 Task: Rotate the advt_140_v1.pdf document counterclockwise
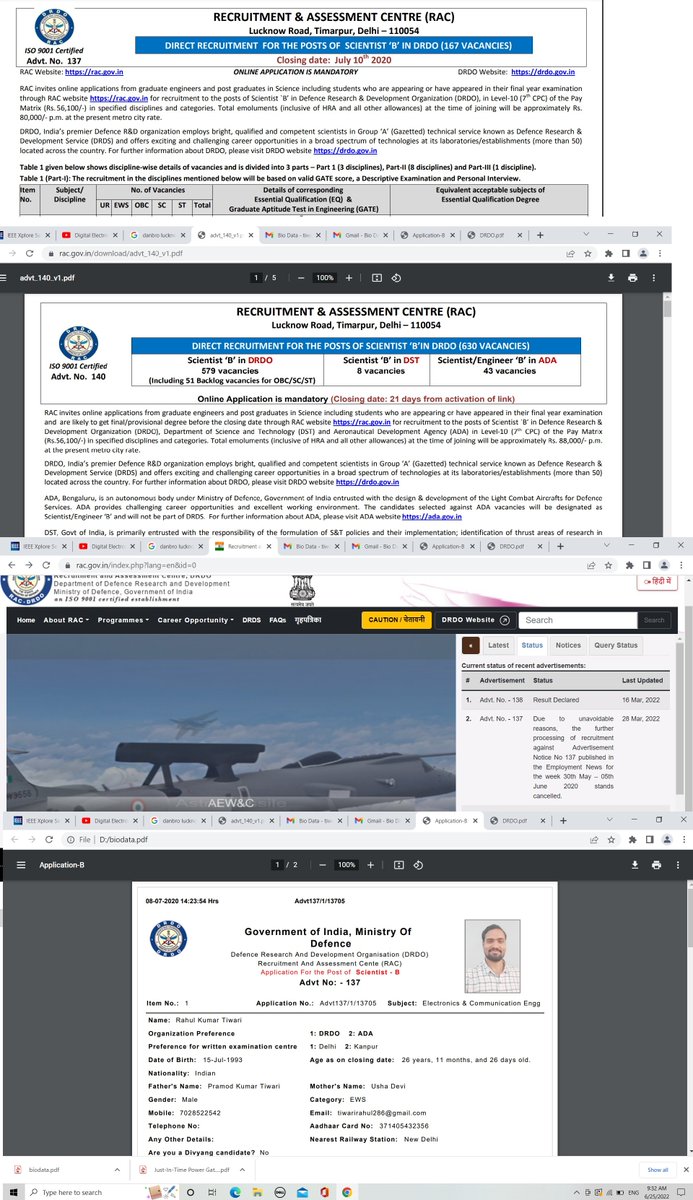397,277
